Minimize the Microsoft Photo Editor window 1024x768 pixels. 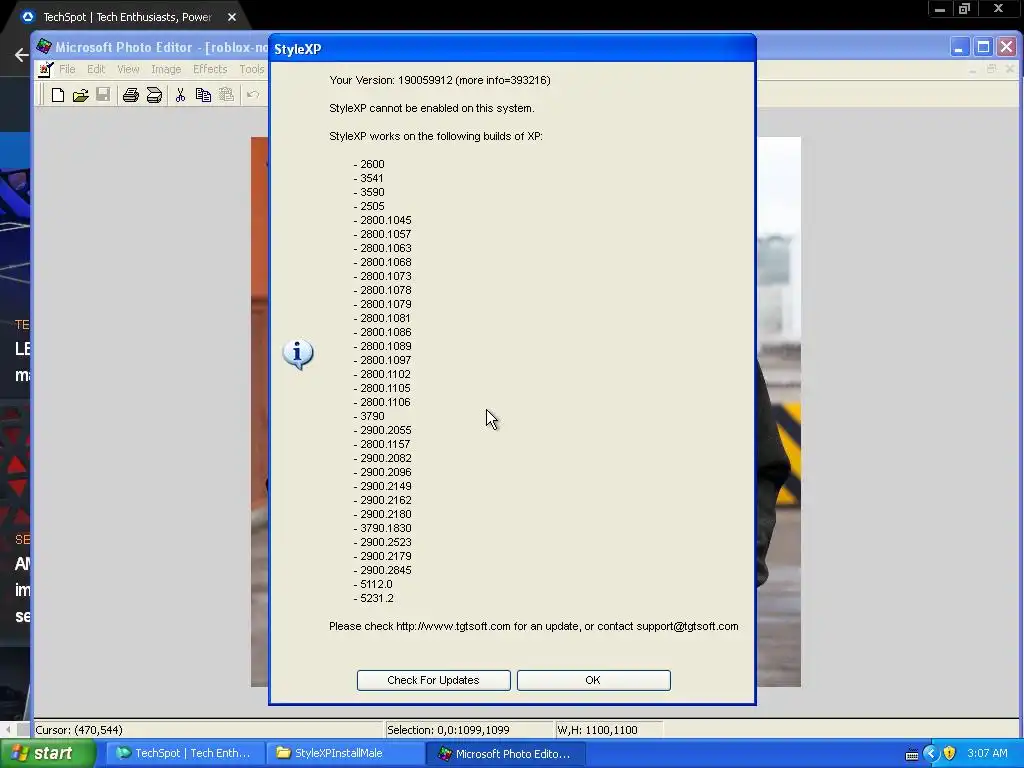coord(959,47)
